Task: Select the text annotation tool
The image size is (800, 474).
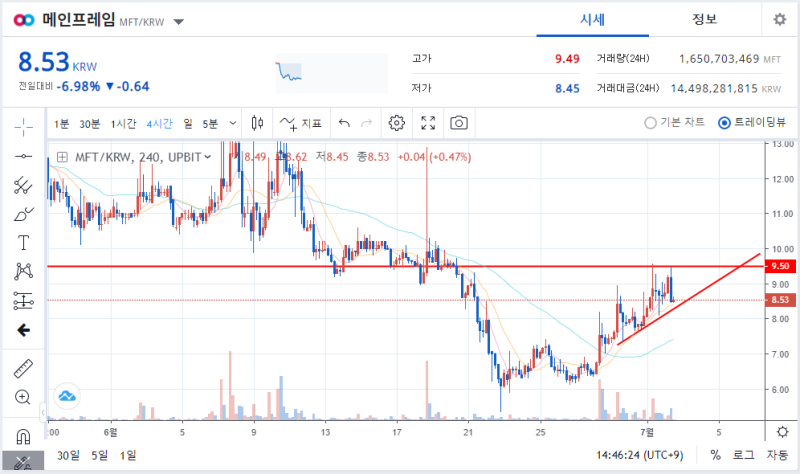Action: (x=23, y=243)
